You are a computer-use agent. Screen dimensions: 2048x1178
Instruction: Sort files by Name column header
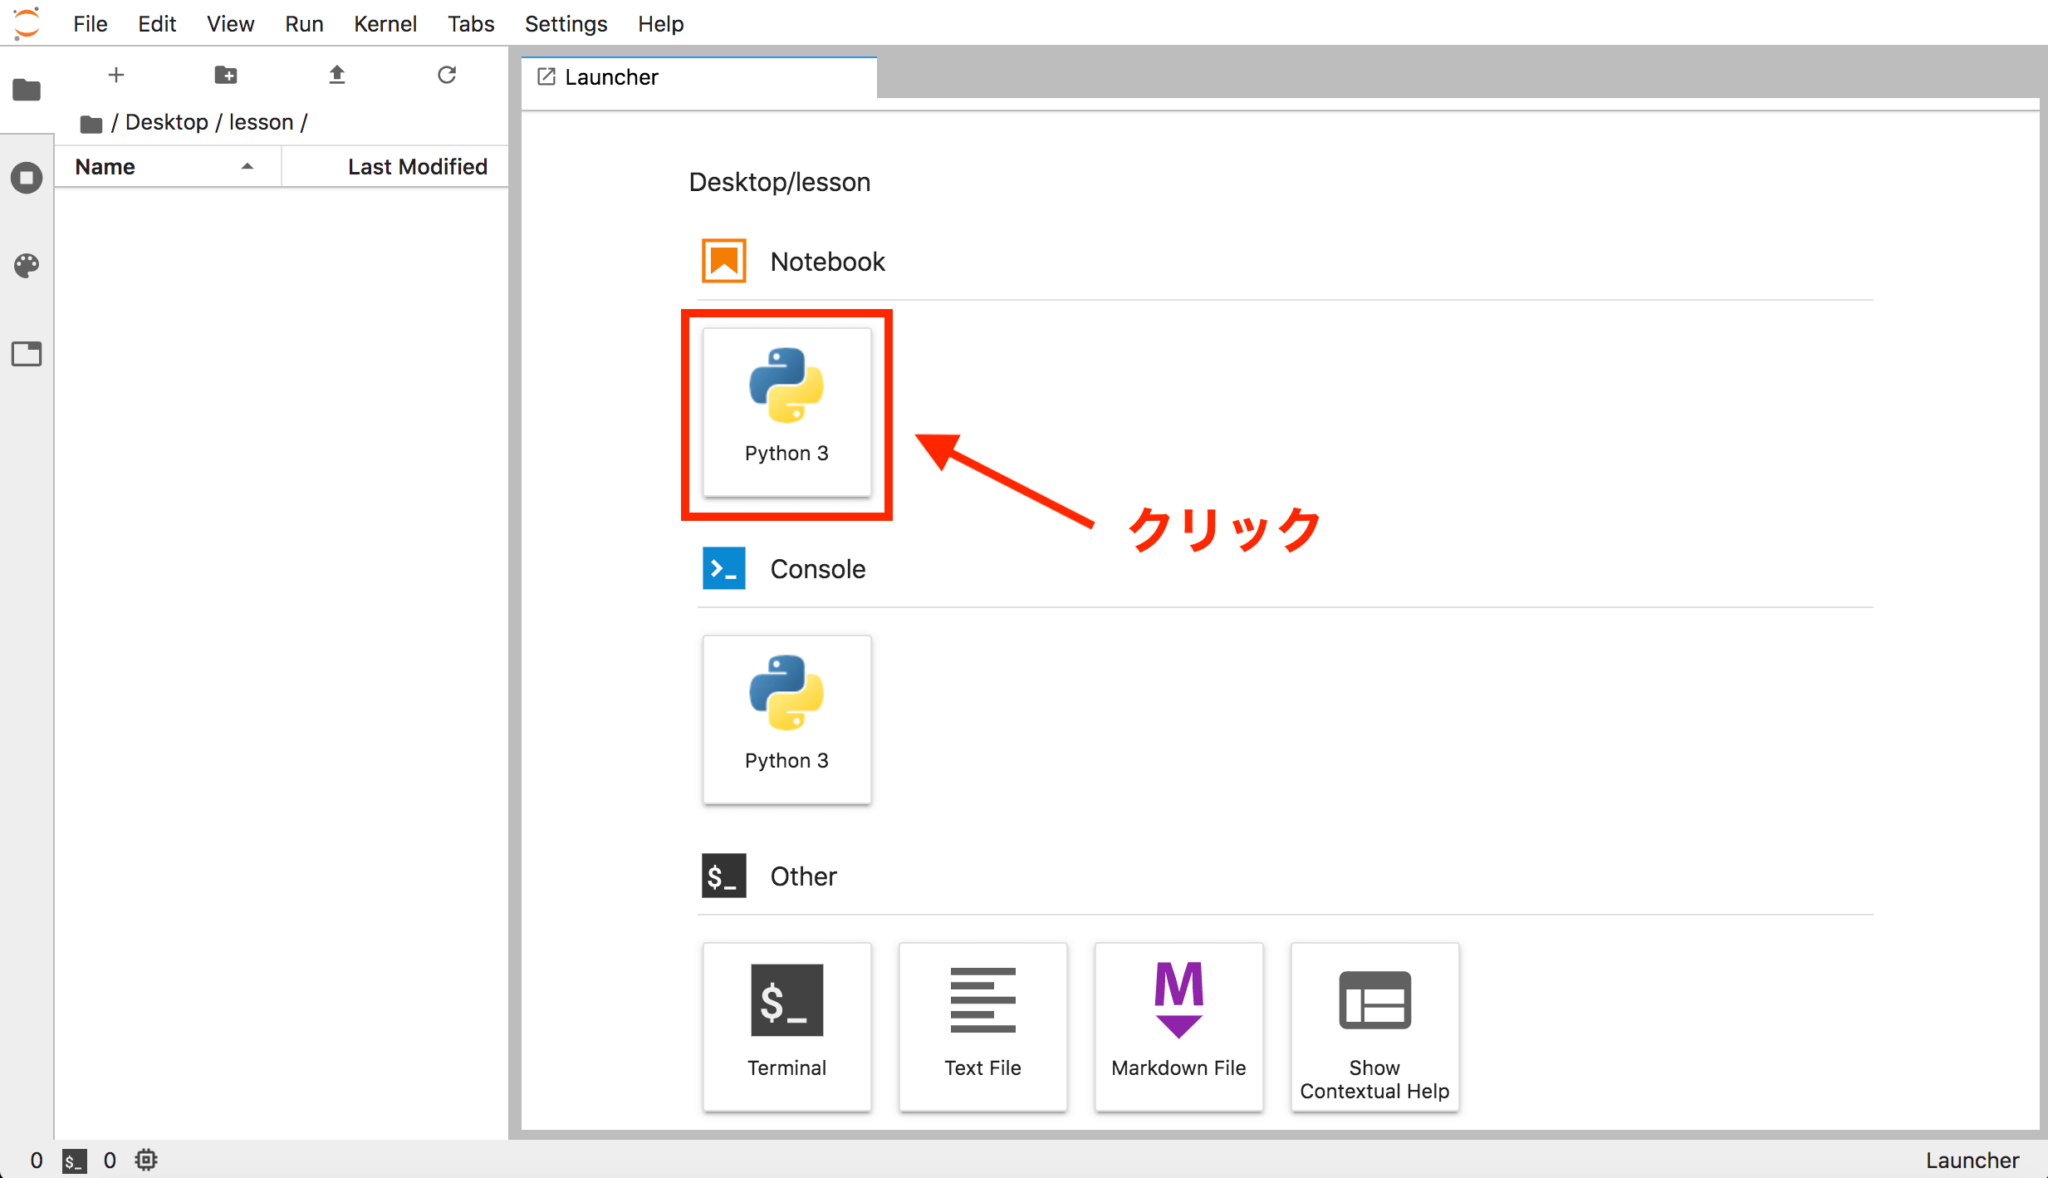(x=105, y=167)
